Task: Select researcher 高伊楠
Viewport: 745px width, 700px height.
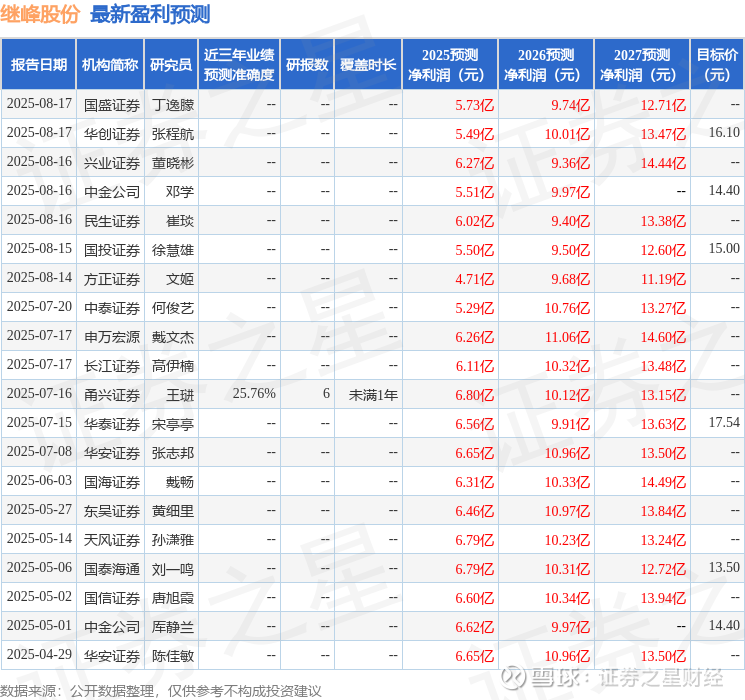Action: tap(173, 366)
